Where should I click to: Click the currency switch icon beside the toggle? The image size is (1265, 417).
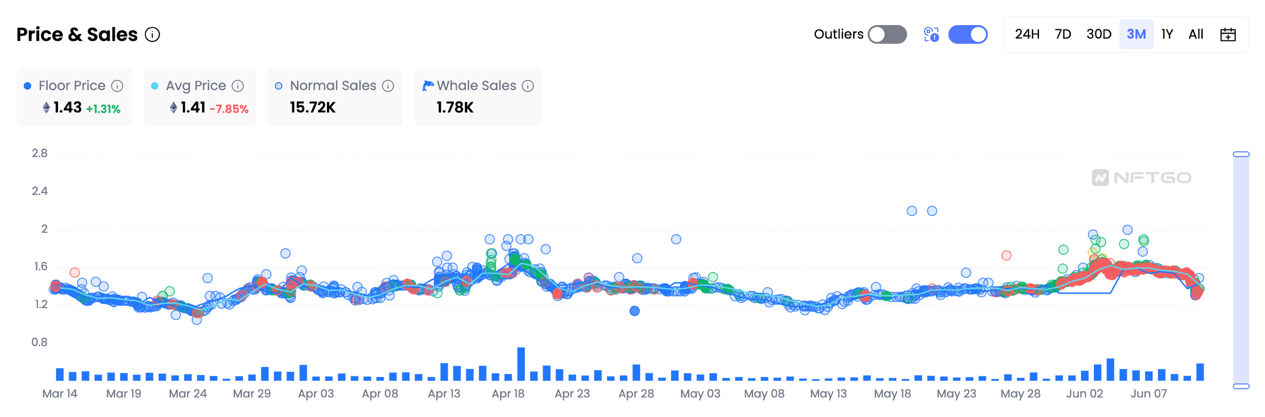click(931, 34)
